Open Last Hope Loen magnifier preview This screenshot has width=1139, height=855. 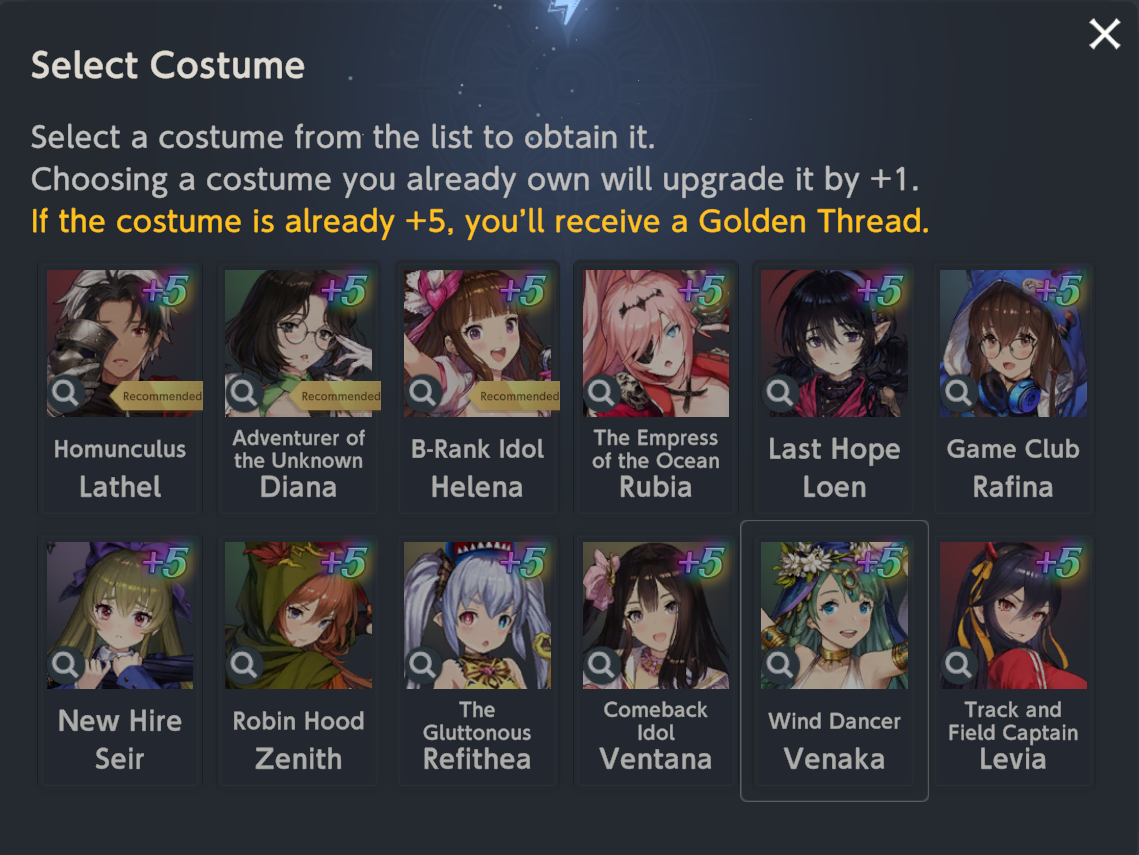(x=780, y=393)
